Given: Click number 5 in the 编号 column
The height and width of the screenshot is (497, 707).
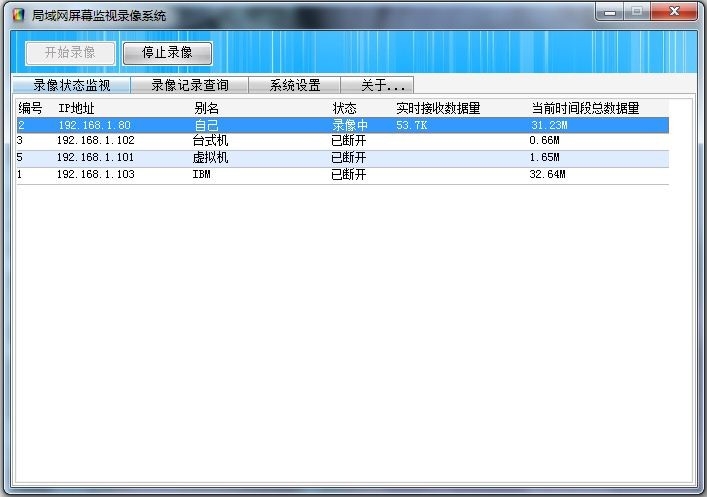Looking at the screenshot, I should tap(19, 157).
